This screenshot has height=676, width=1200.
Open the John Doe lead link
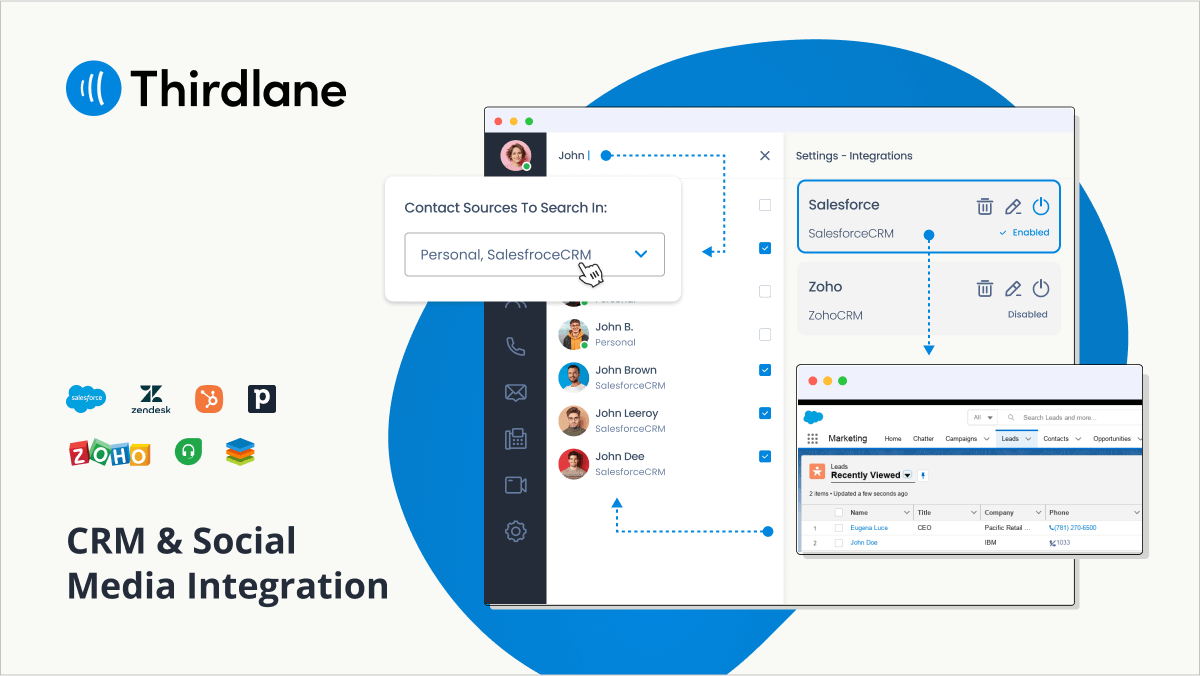[864, 543]
